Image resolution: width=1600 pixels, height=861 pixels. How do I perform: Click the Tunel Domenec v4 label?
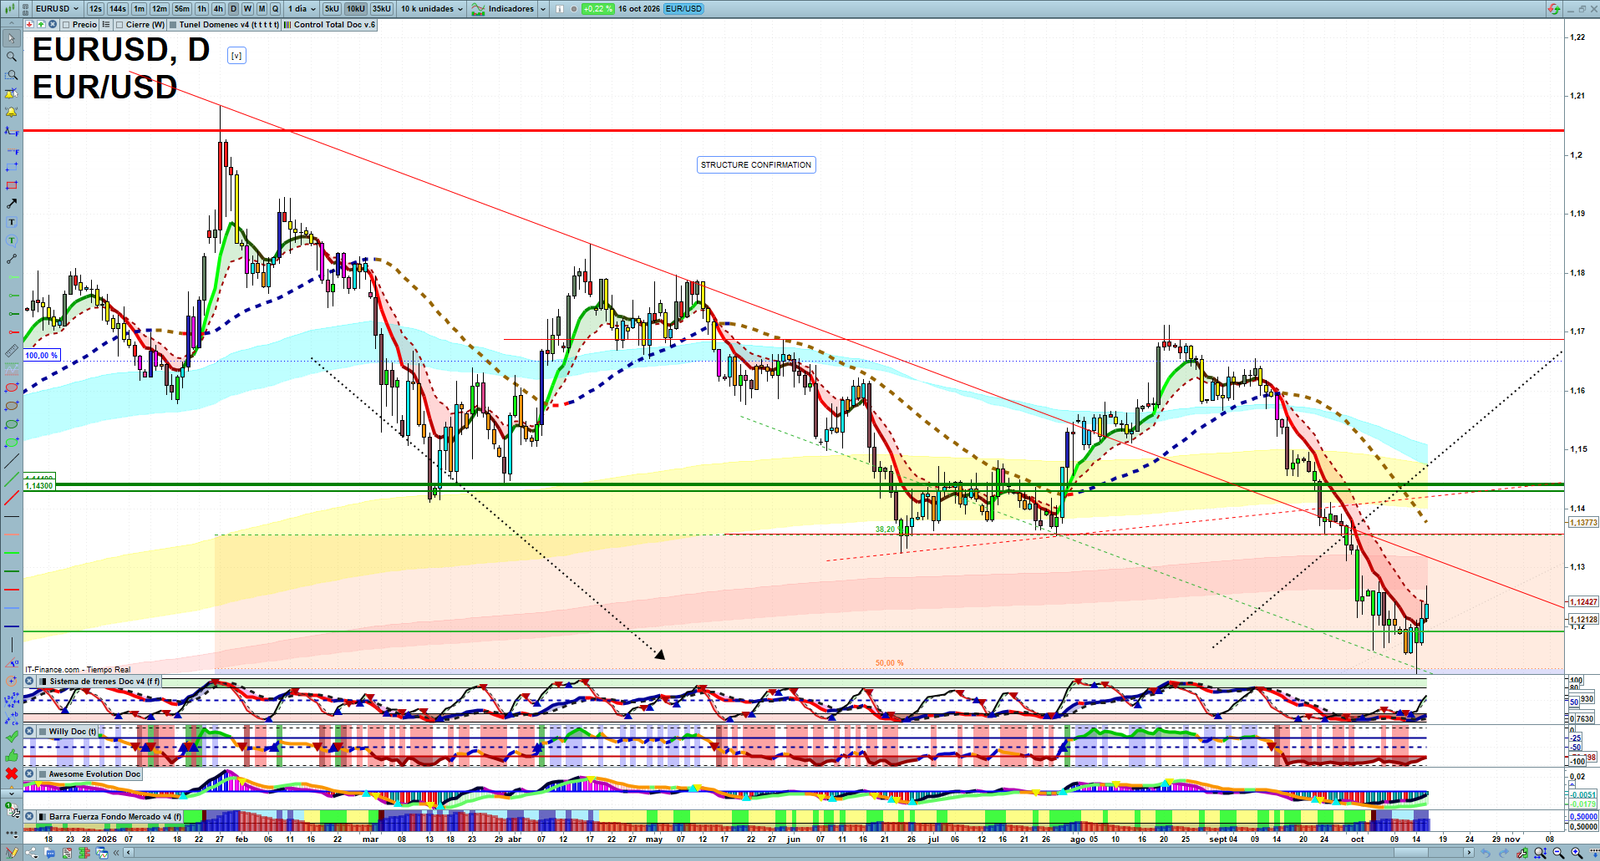click(229, 25)
